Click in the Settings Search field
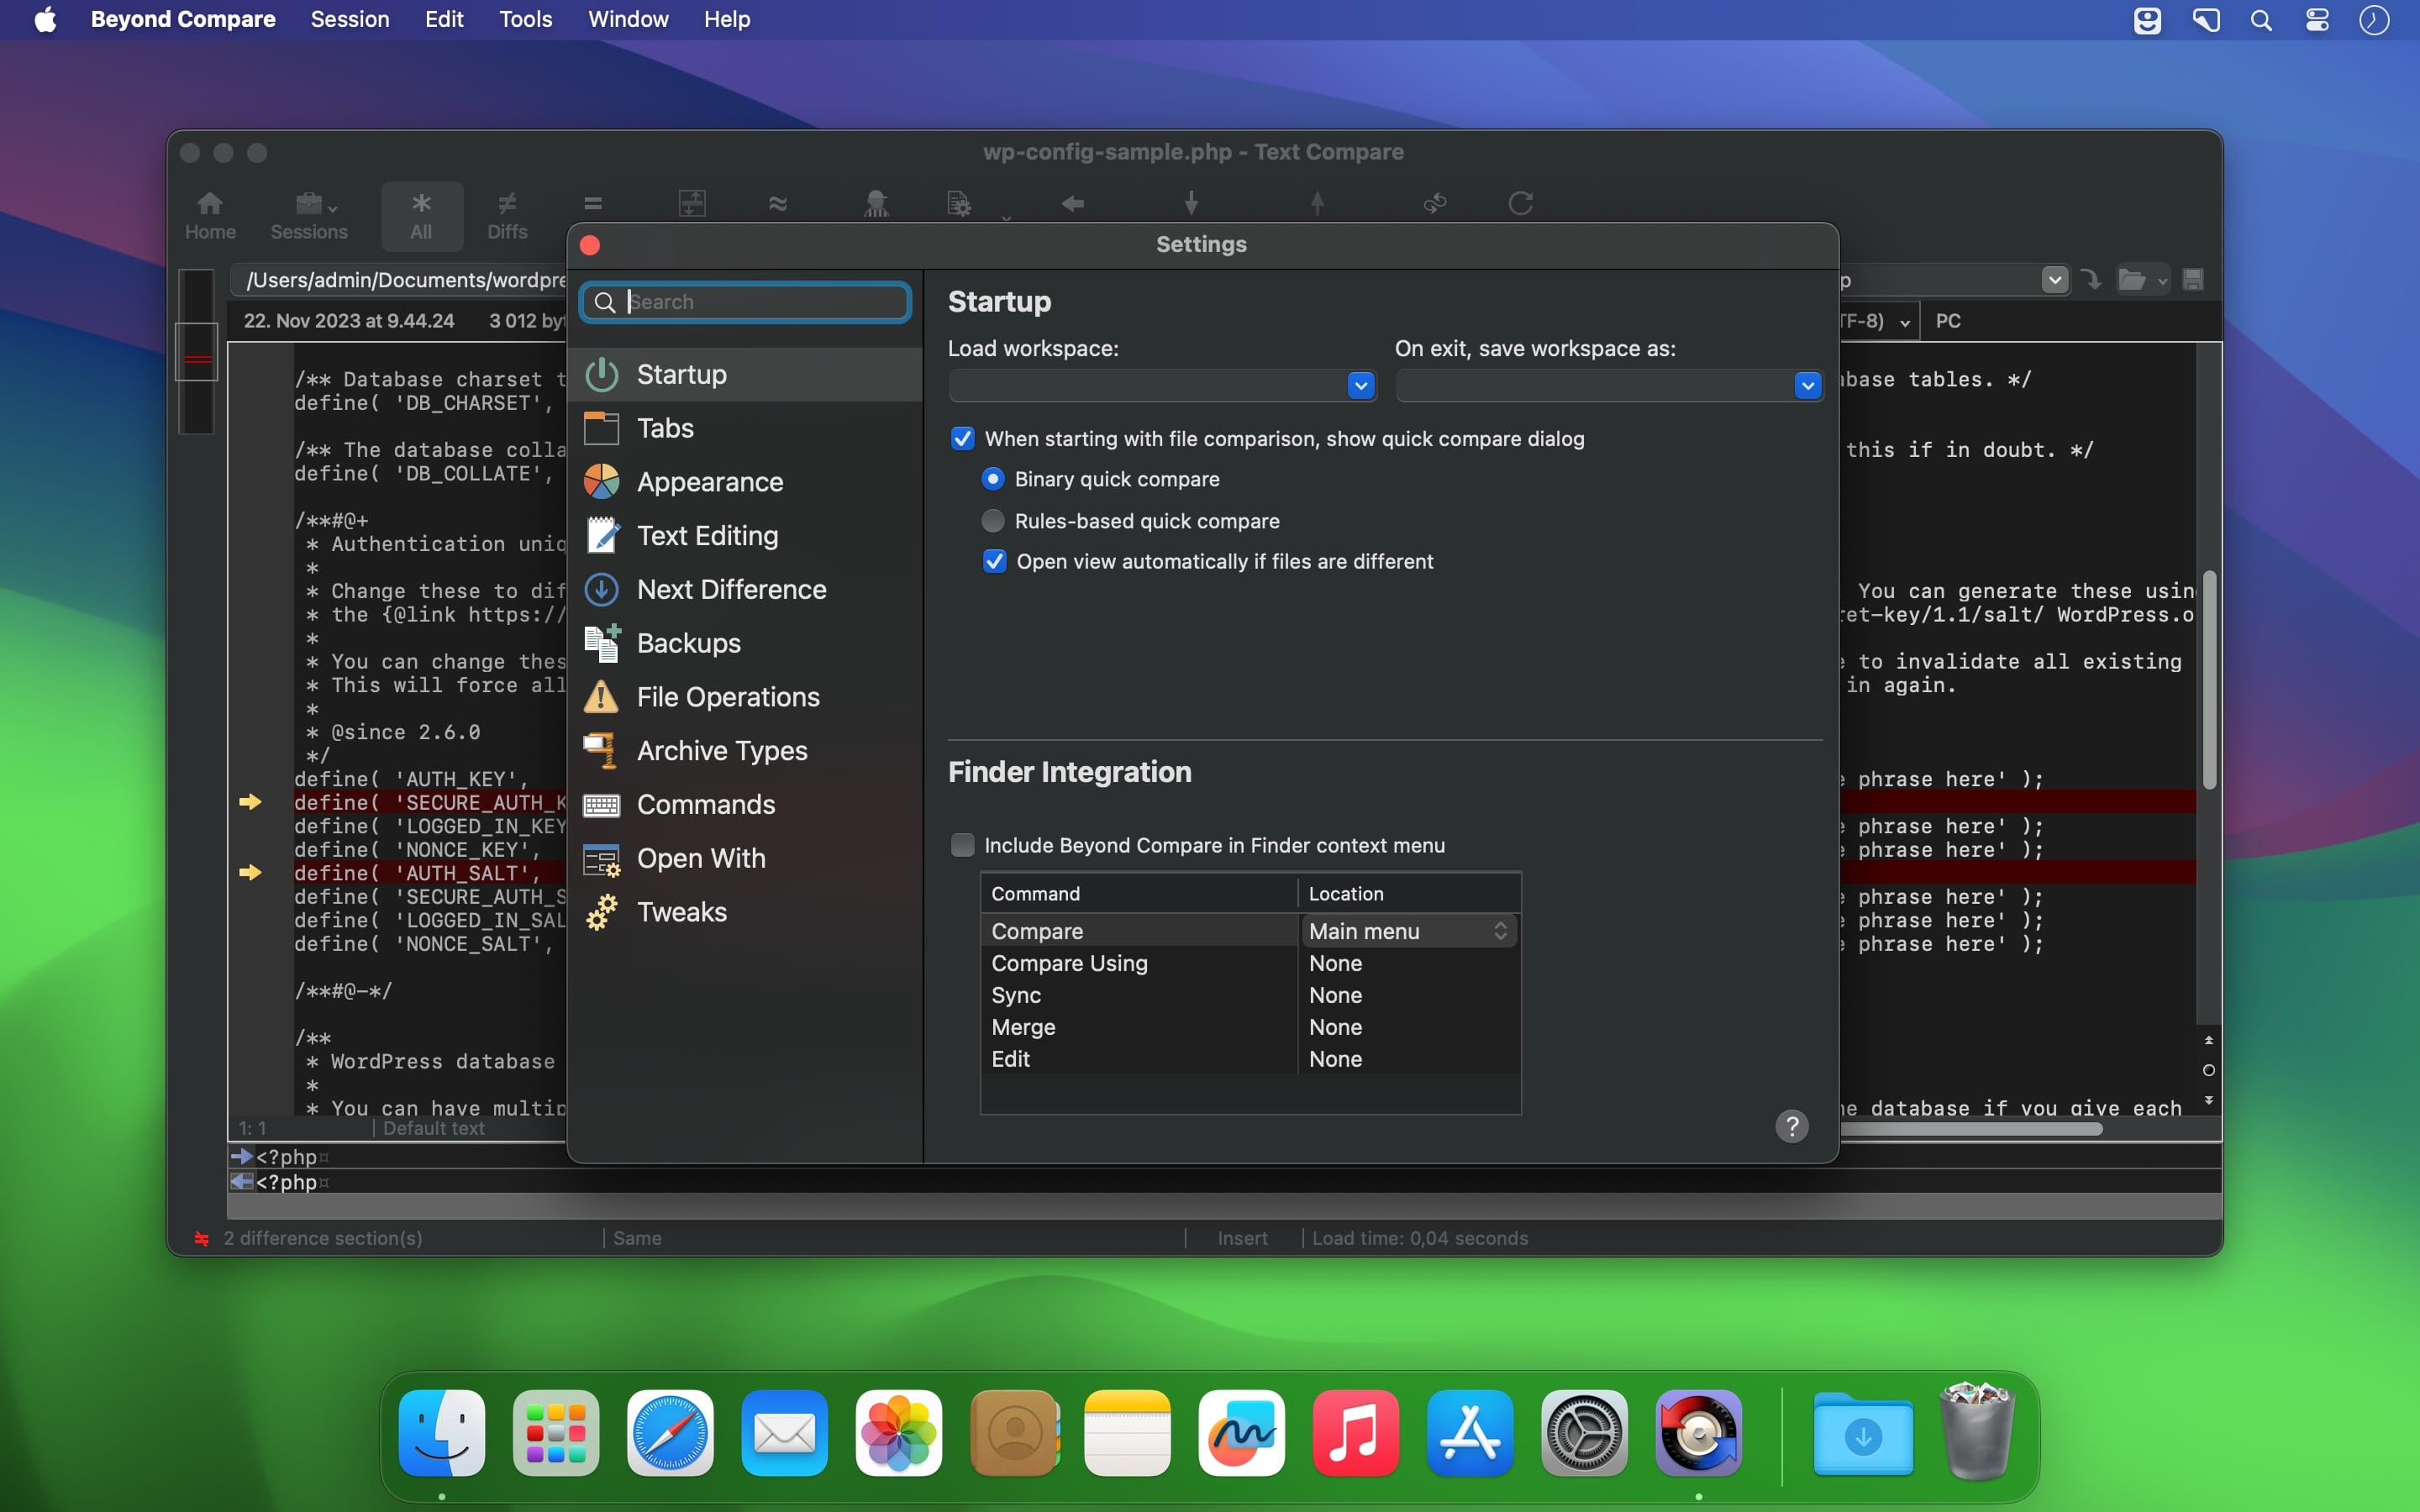Image resolution: width=2420 pixels, height=1512 pixels. (x=745, y=302)
